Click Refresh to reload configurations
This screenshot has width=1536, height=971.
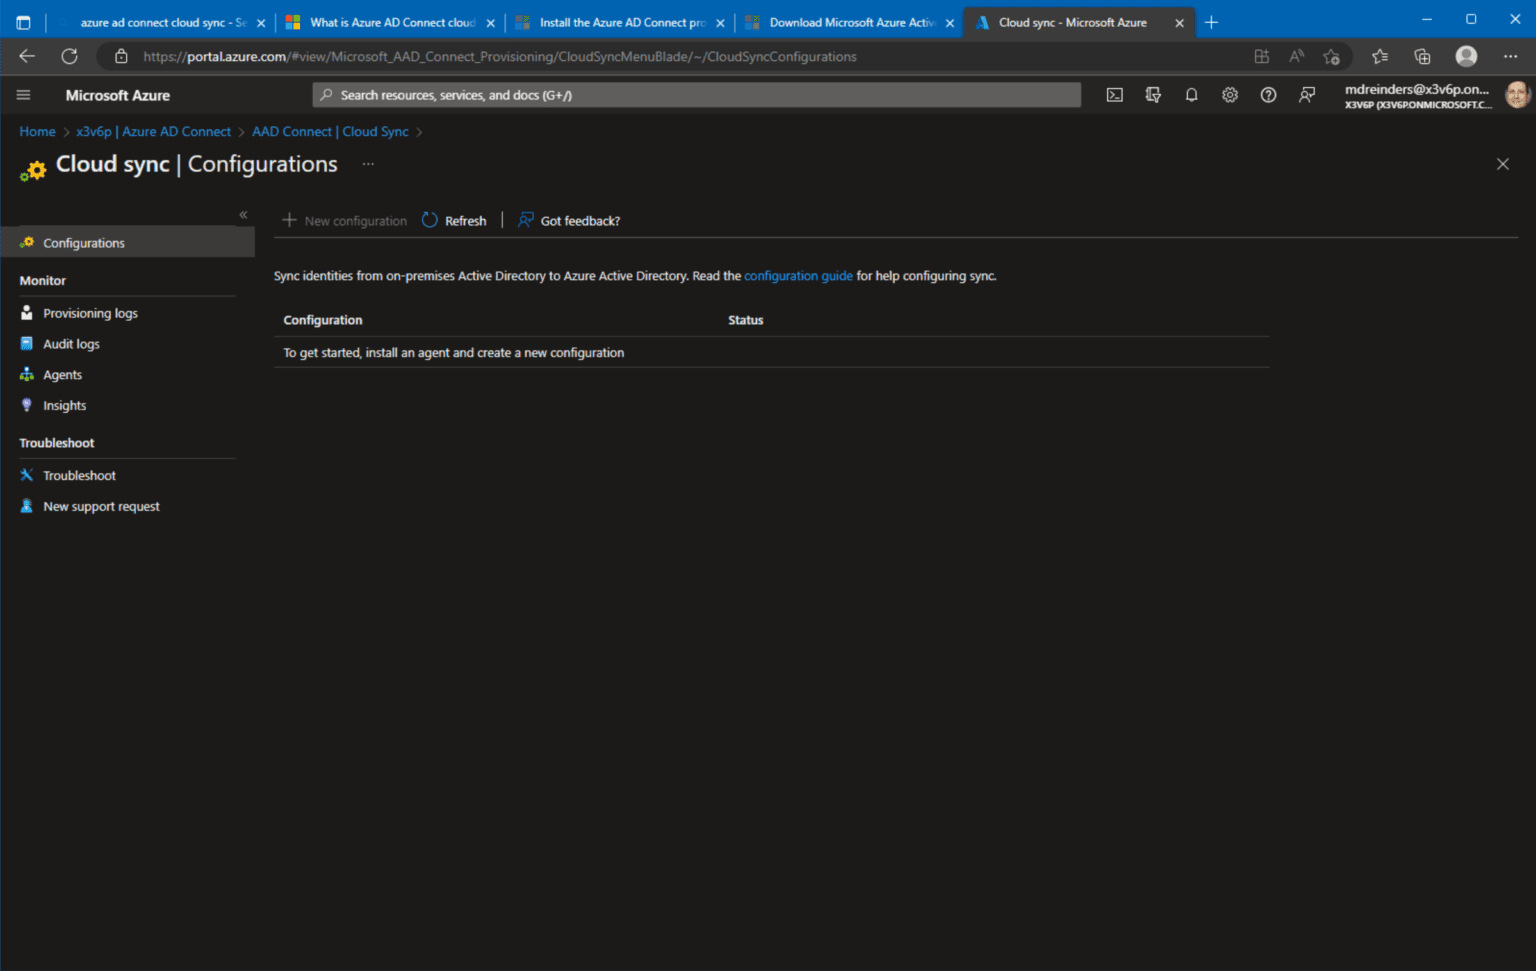[454, 220]
